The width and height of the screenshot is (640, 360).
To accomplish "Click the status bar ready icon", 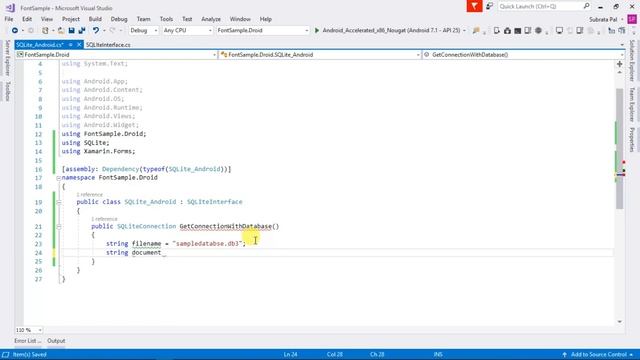I will tap(6, 354).
